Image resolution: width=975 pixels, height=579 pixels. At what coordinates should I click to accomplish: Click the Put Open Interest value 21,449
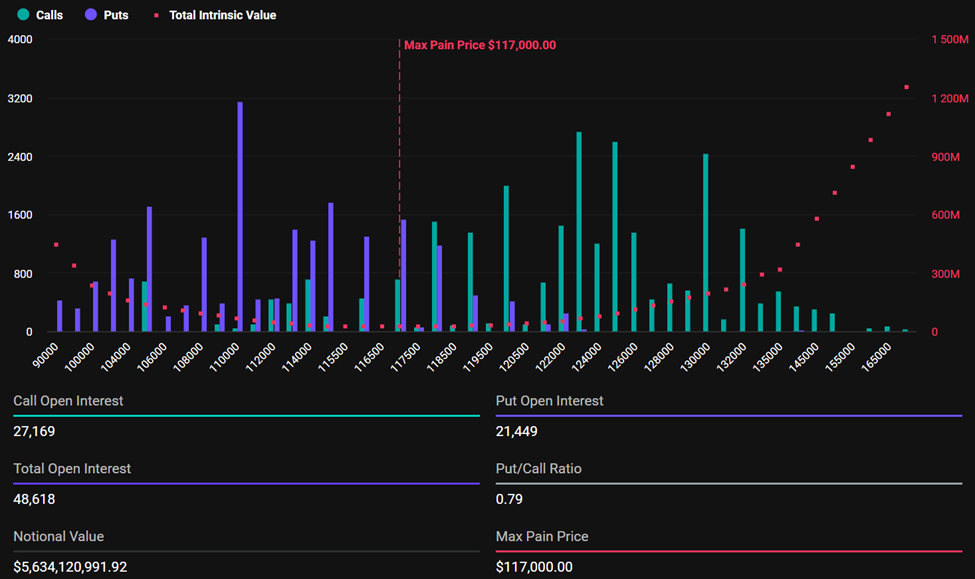coord(516,431)
